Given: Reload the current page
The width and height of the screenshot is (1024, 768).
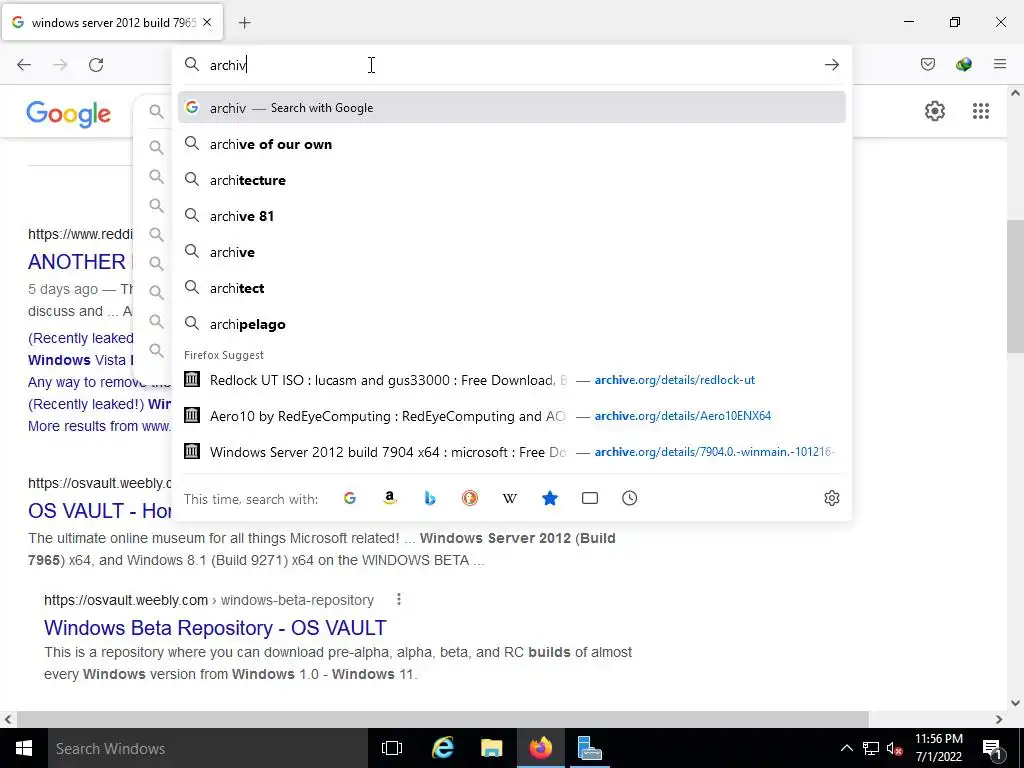Looking at the screenshot, I should click(x=96, y=65).
